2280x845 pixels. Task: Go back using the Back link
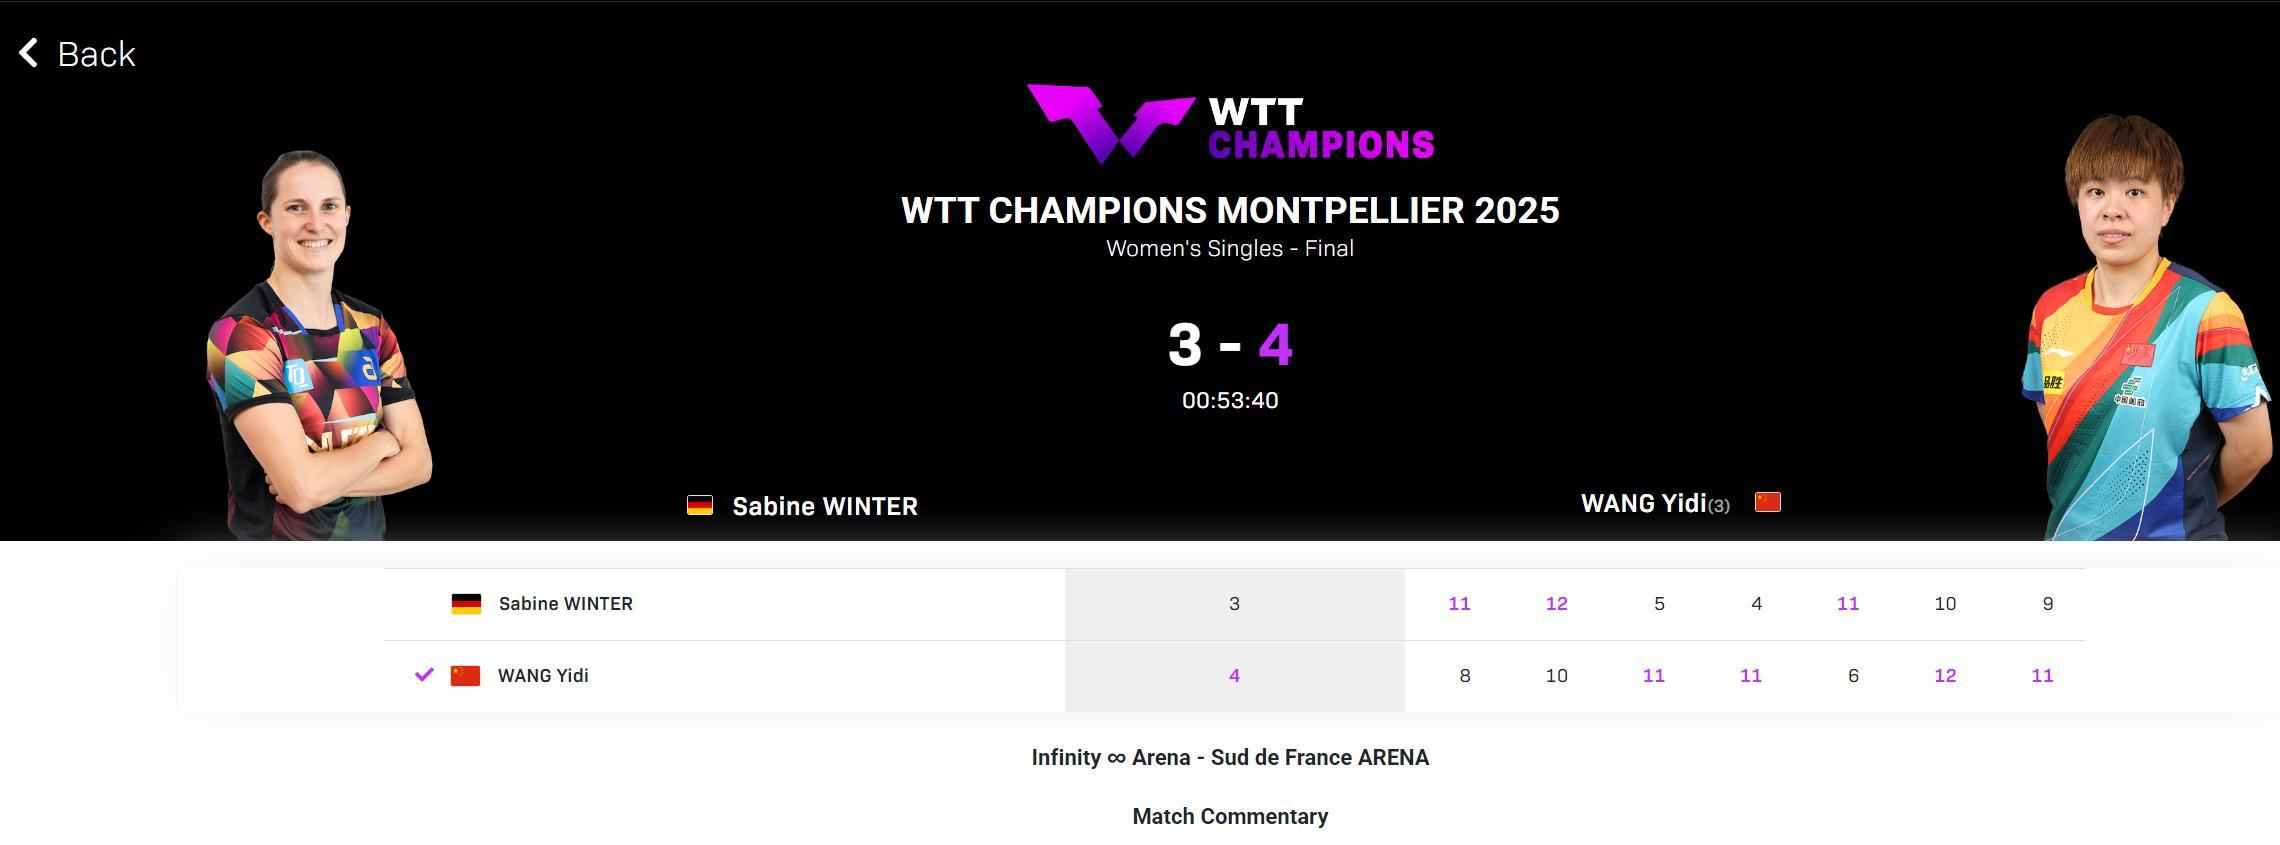[x=96, y=54]
